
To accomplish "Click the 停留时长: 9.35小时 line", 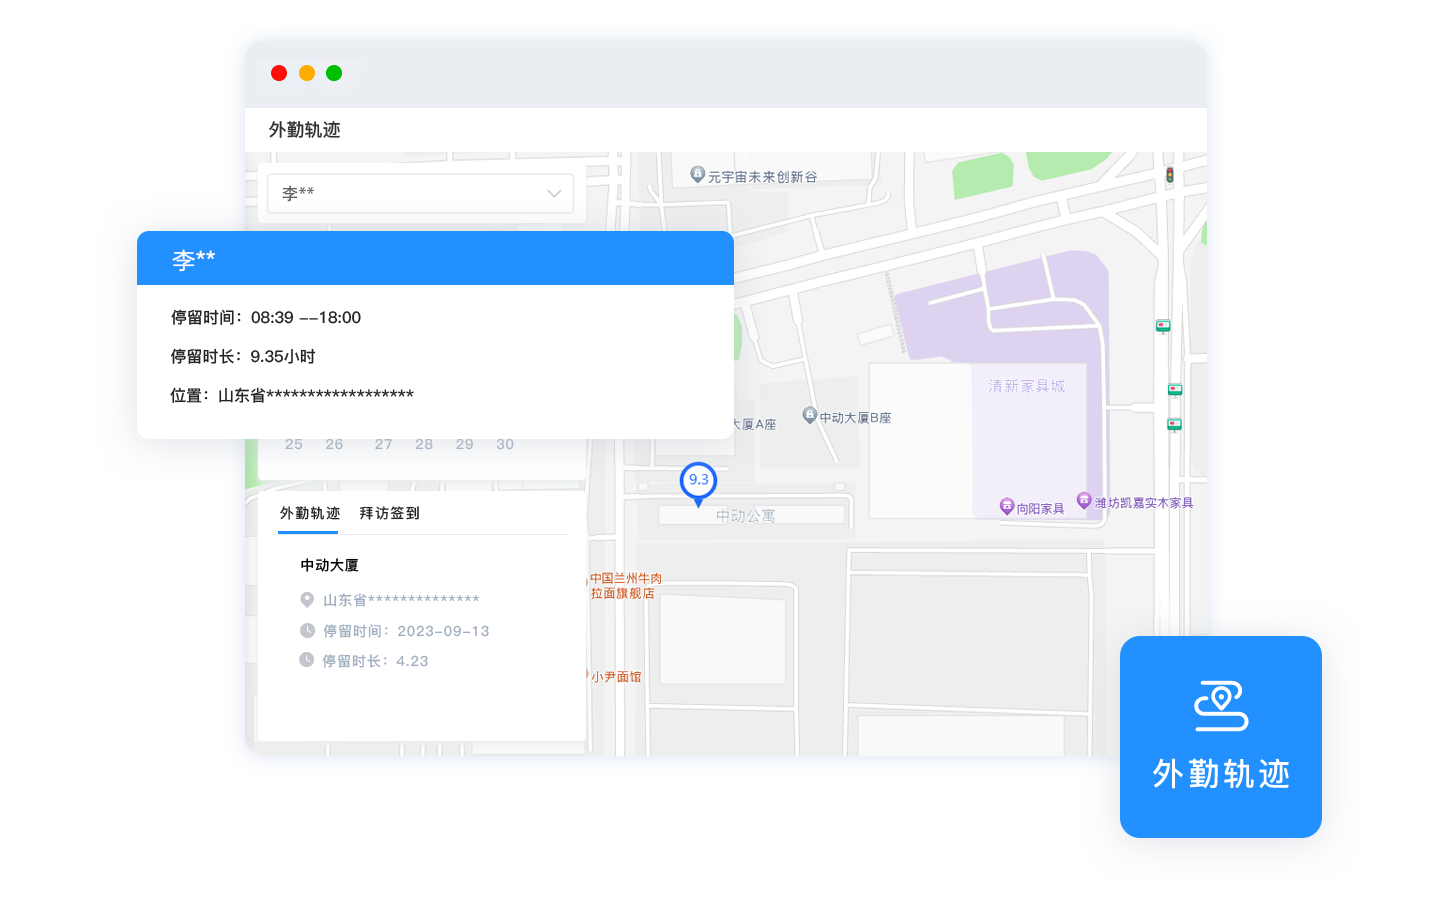I will [x=243, y=356].
